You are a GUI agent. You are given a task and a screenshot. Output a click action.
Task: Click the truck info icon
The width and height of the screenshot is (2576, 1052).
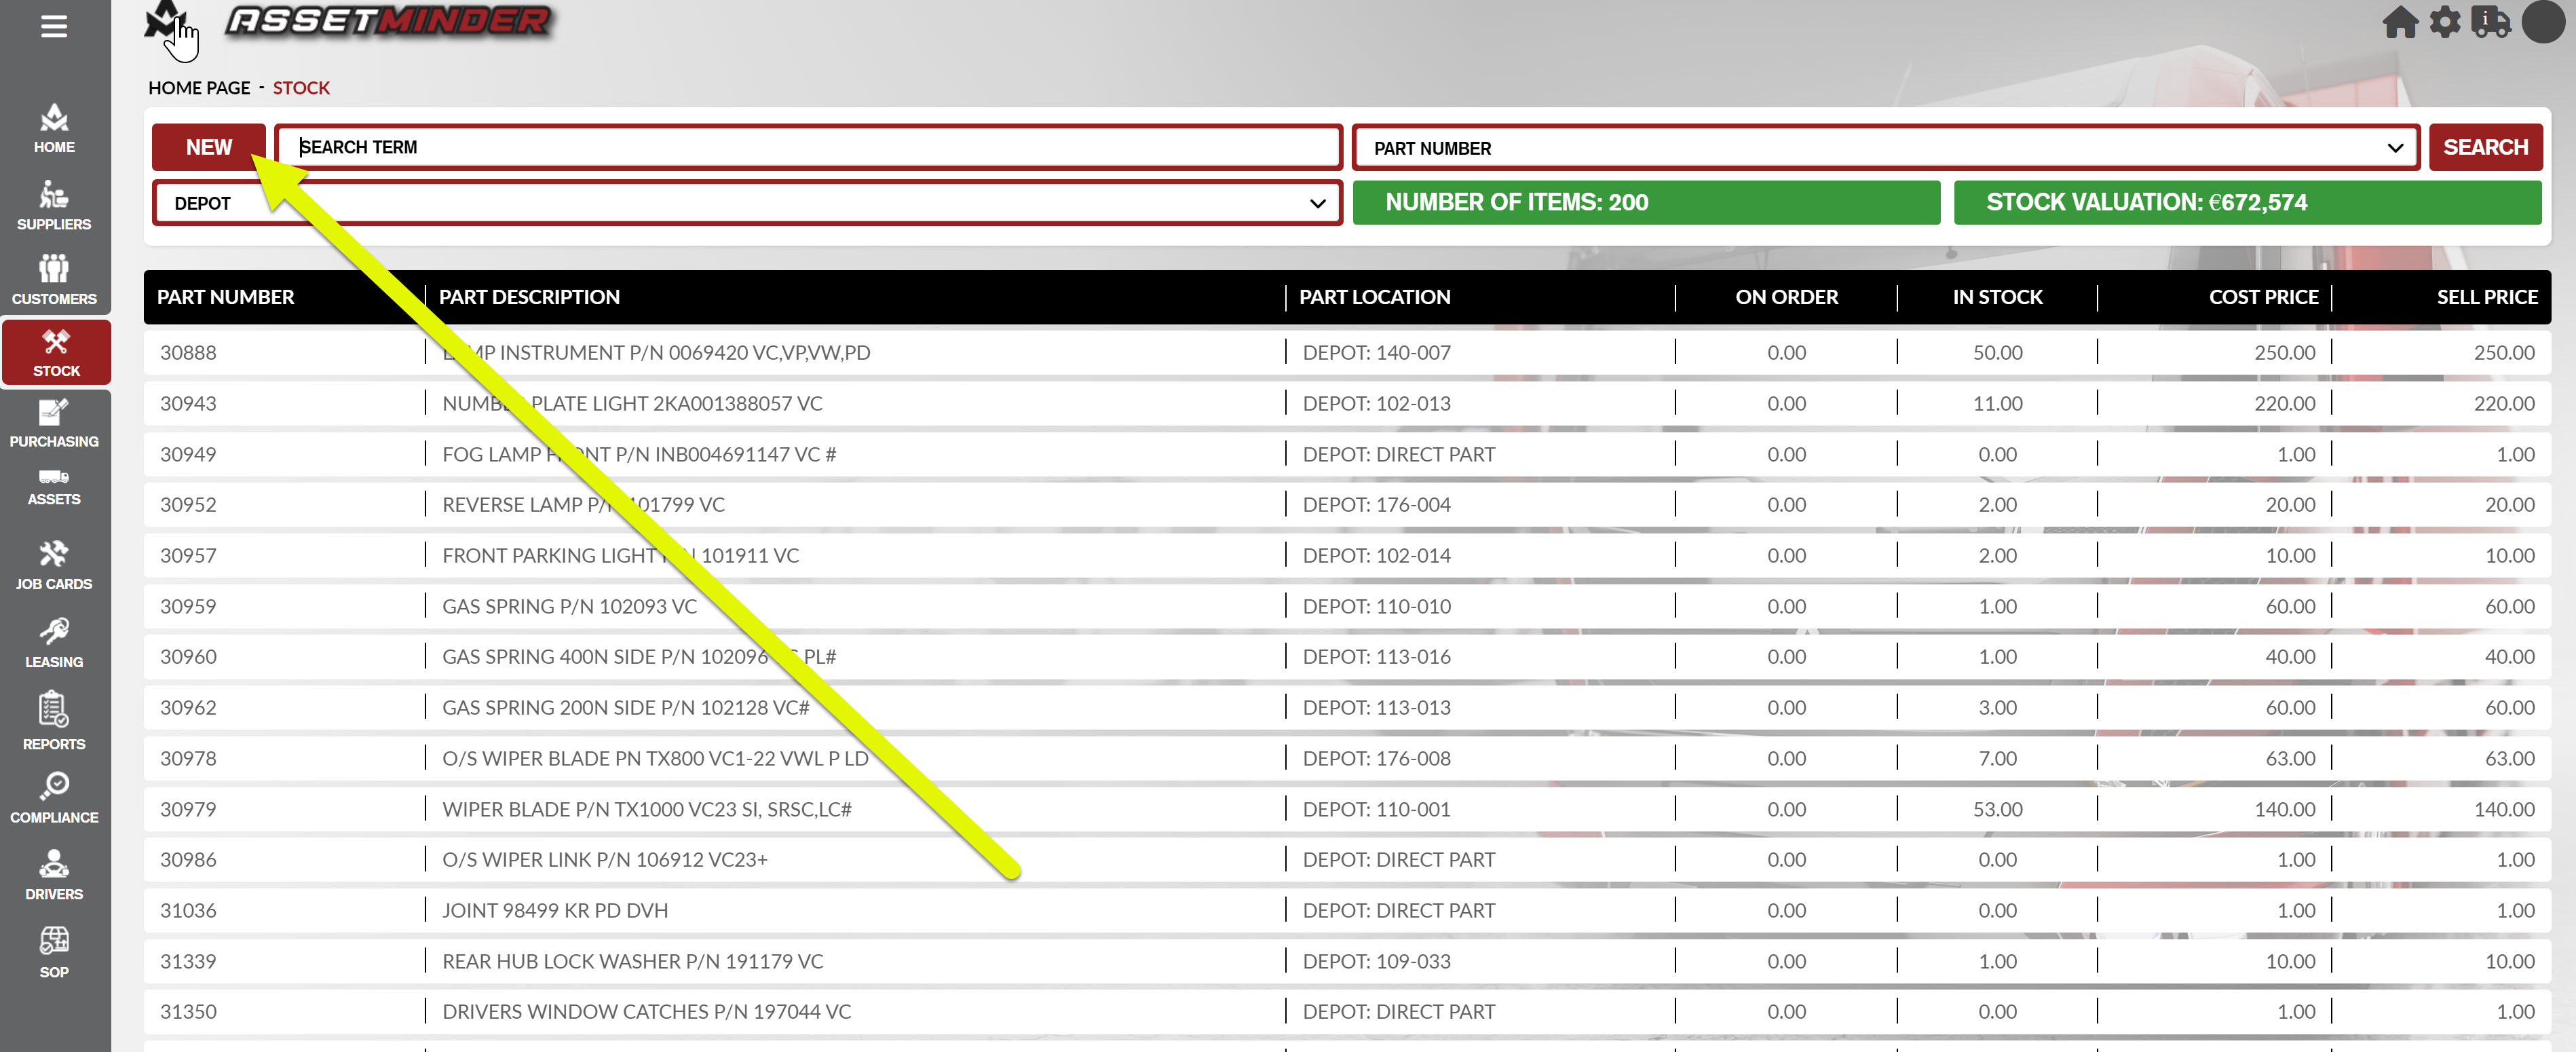click(2491, 22)
